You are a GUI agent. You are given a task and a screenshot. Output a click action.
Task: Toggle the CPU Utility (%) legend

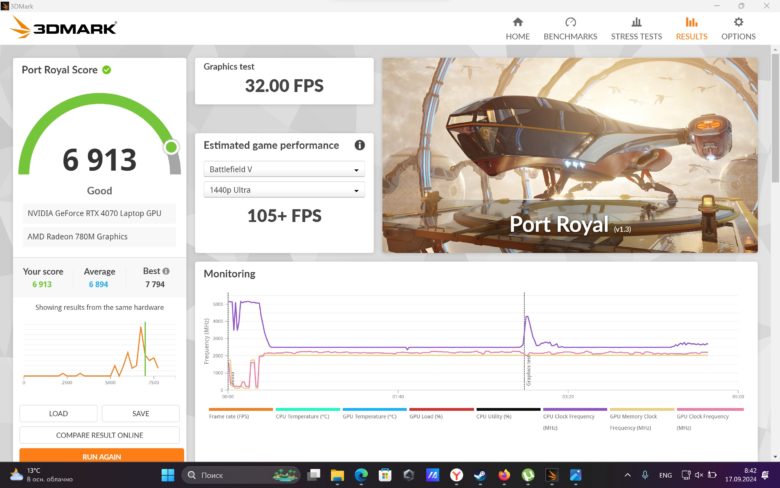[508, 414]
